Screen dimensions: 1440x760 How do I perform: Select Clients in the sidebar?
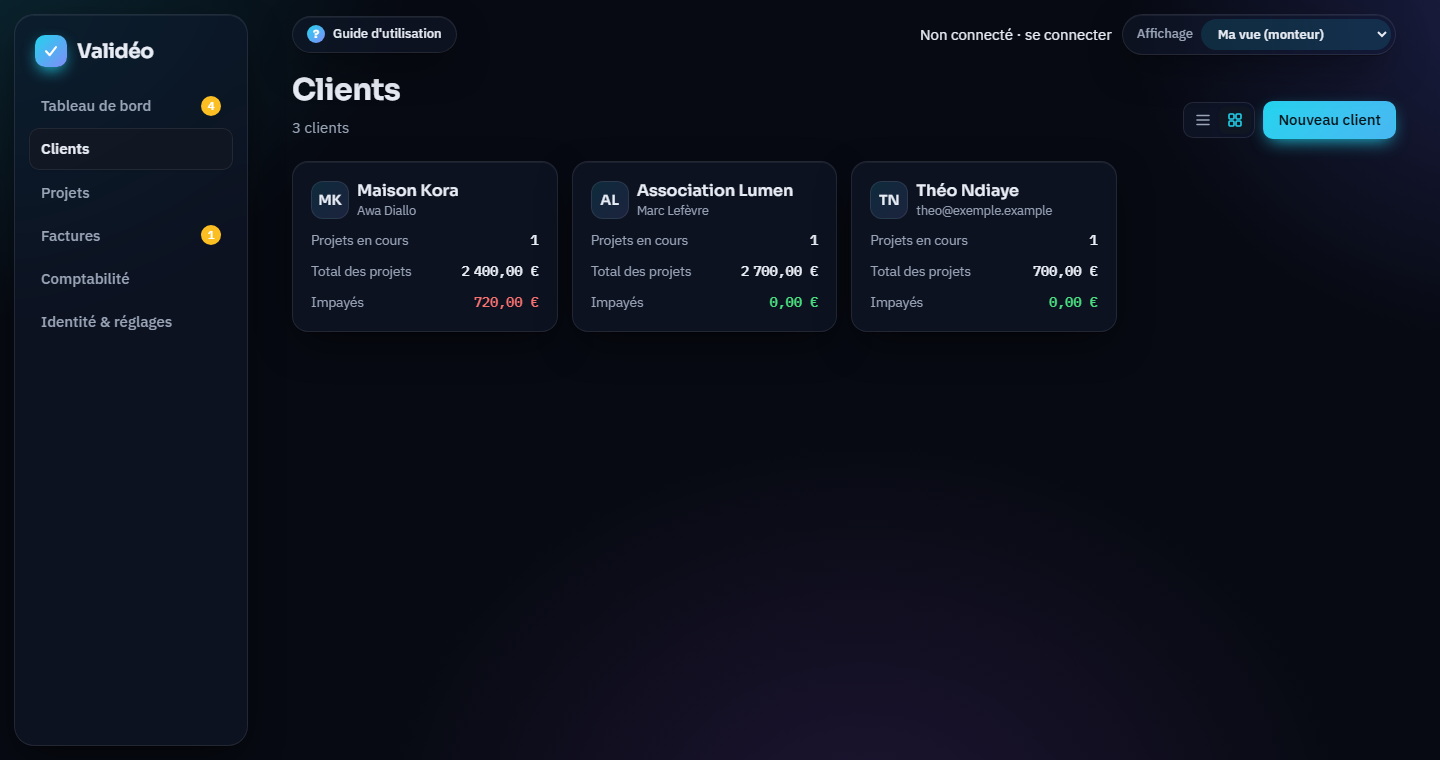tap(131, 149)
